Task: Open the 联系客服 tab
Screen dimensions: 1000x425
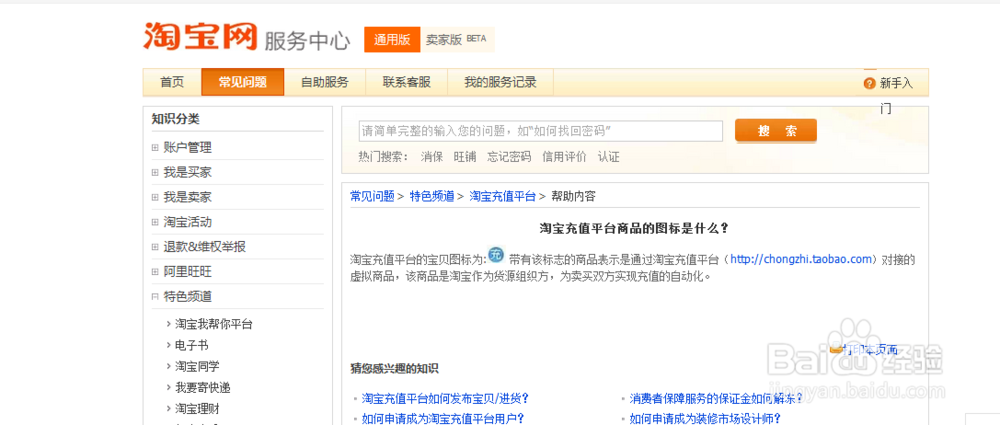Action: click(x=406, y=82)
